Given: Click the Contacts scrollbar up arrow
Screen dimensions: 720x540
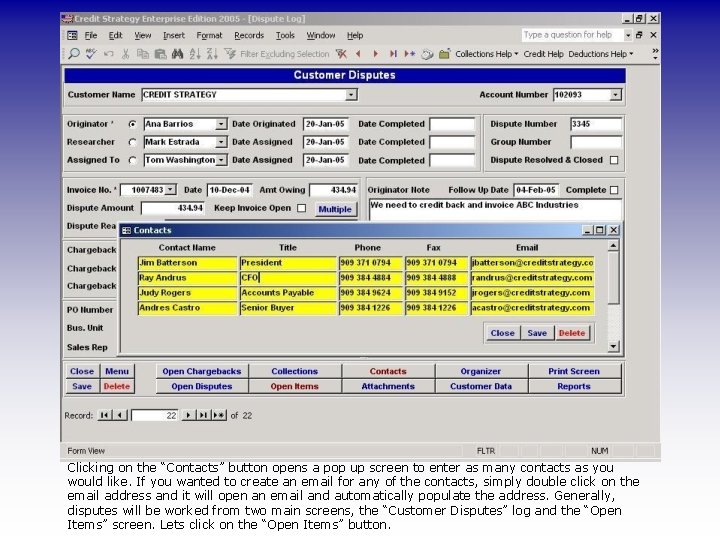Looking at the screenshot, I should point(613,246).
